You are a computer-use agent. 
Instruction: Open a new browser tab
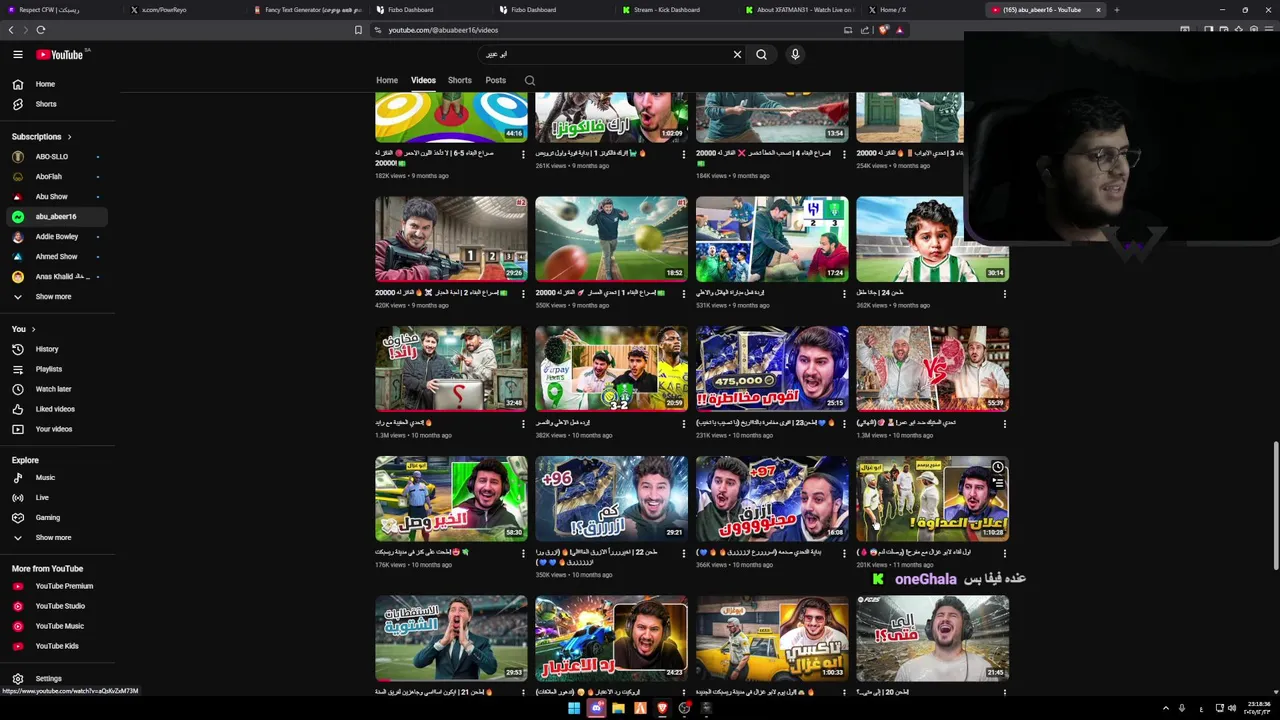pyautogui.click(x=1116, y=10)
